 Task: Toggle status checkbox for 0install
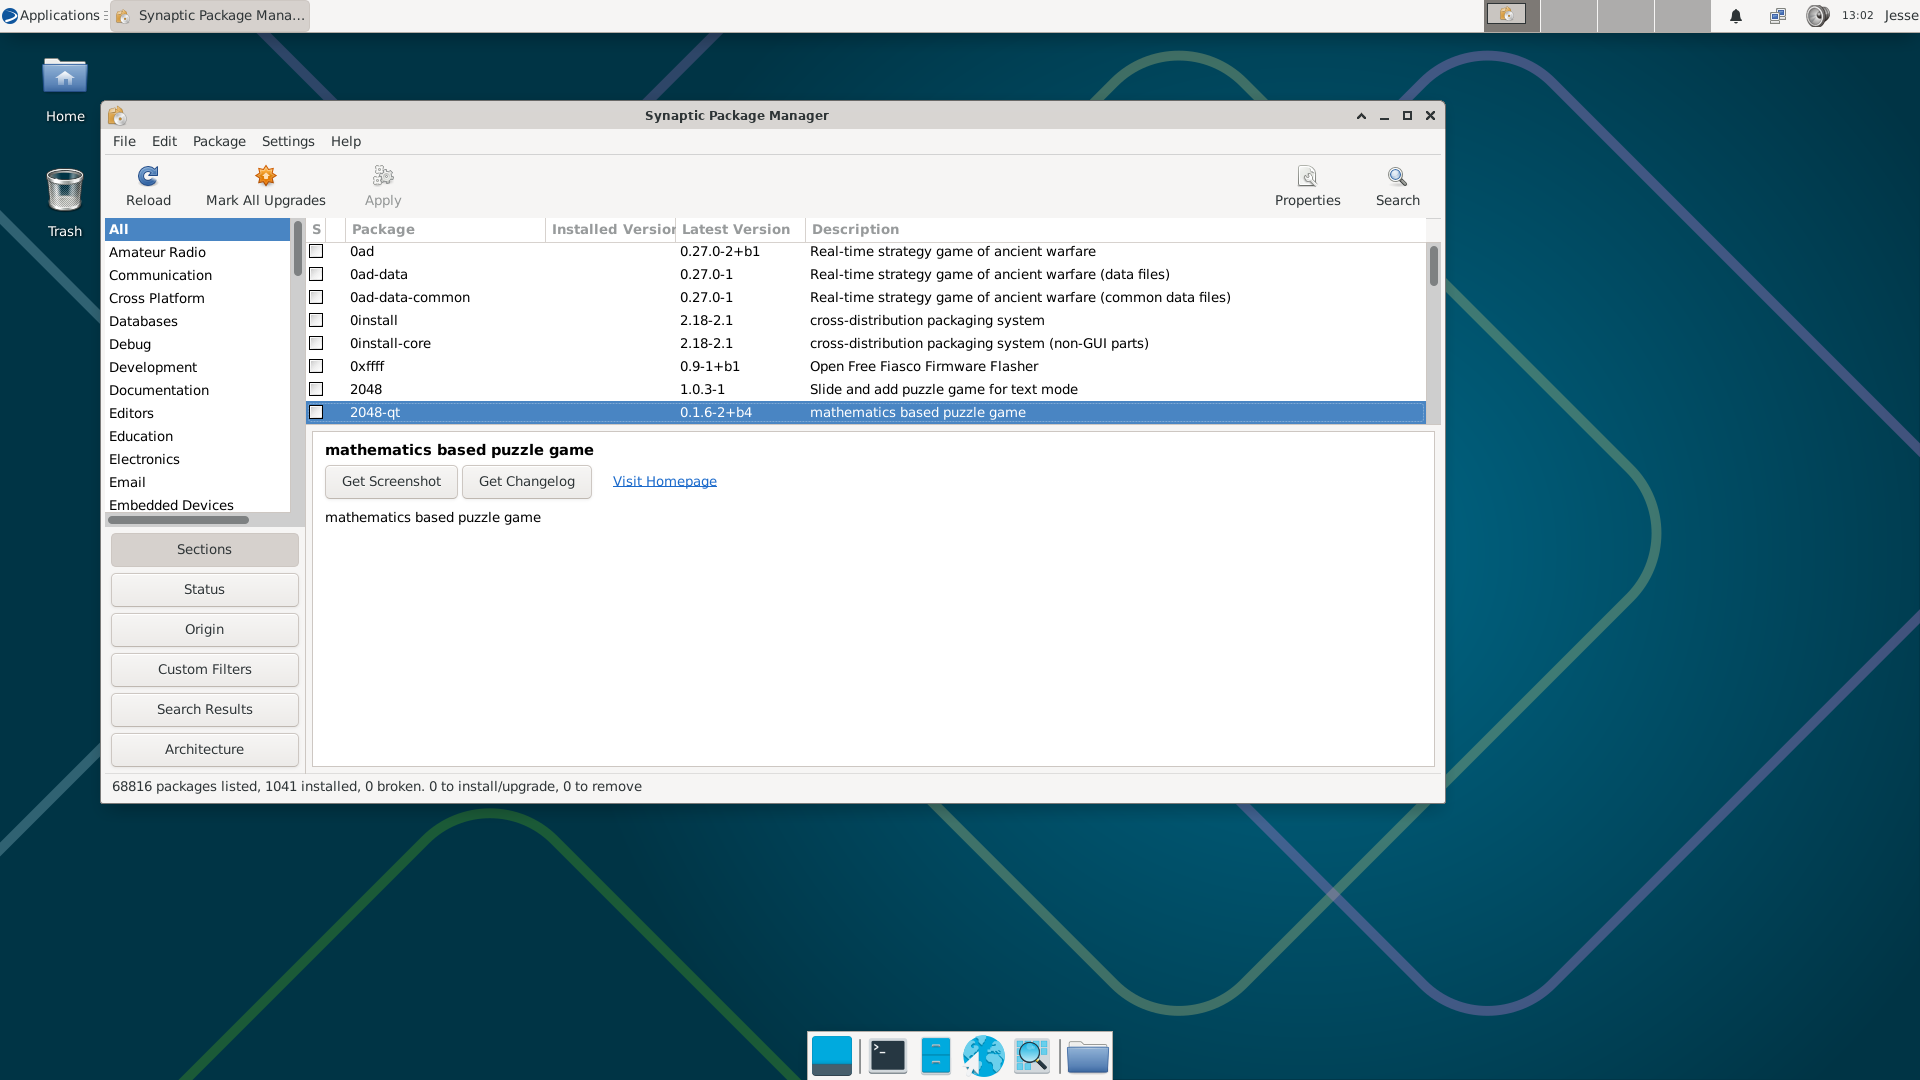click(x=316, y=320)
